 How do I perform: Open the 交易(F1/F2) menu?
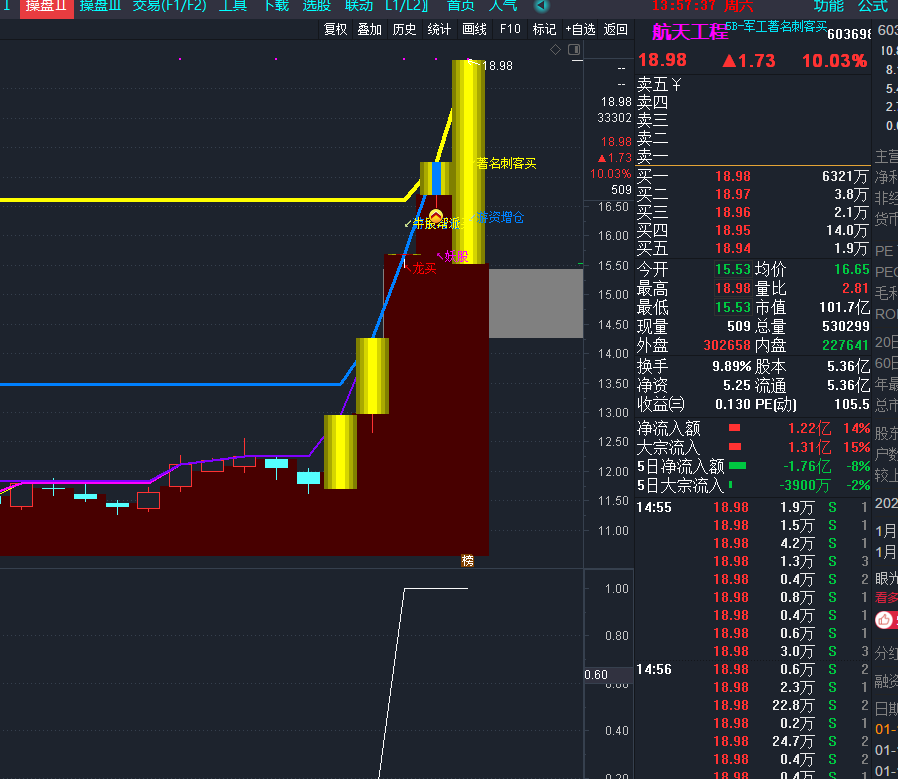(169, 6)
